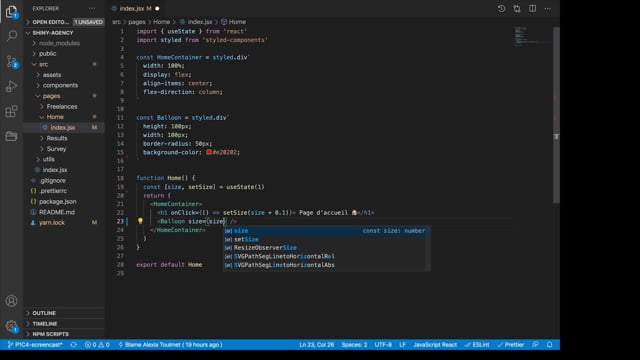Open the Accounts menu icon
This screenshot has height=360, width=640.
[x=11, y=301]
